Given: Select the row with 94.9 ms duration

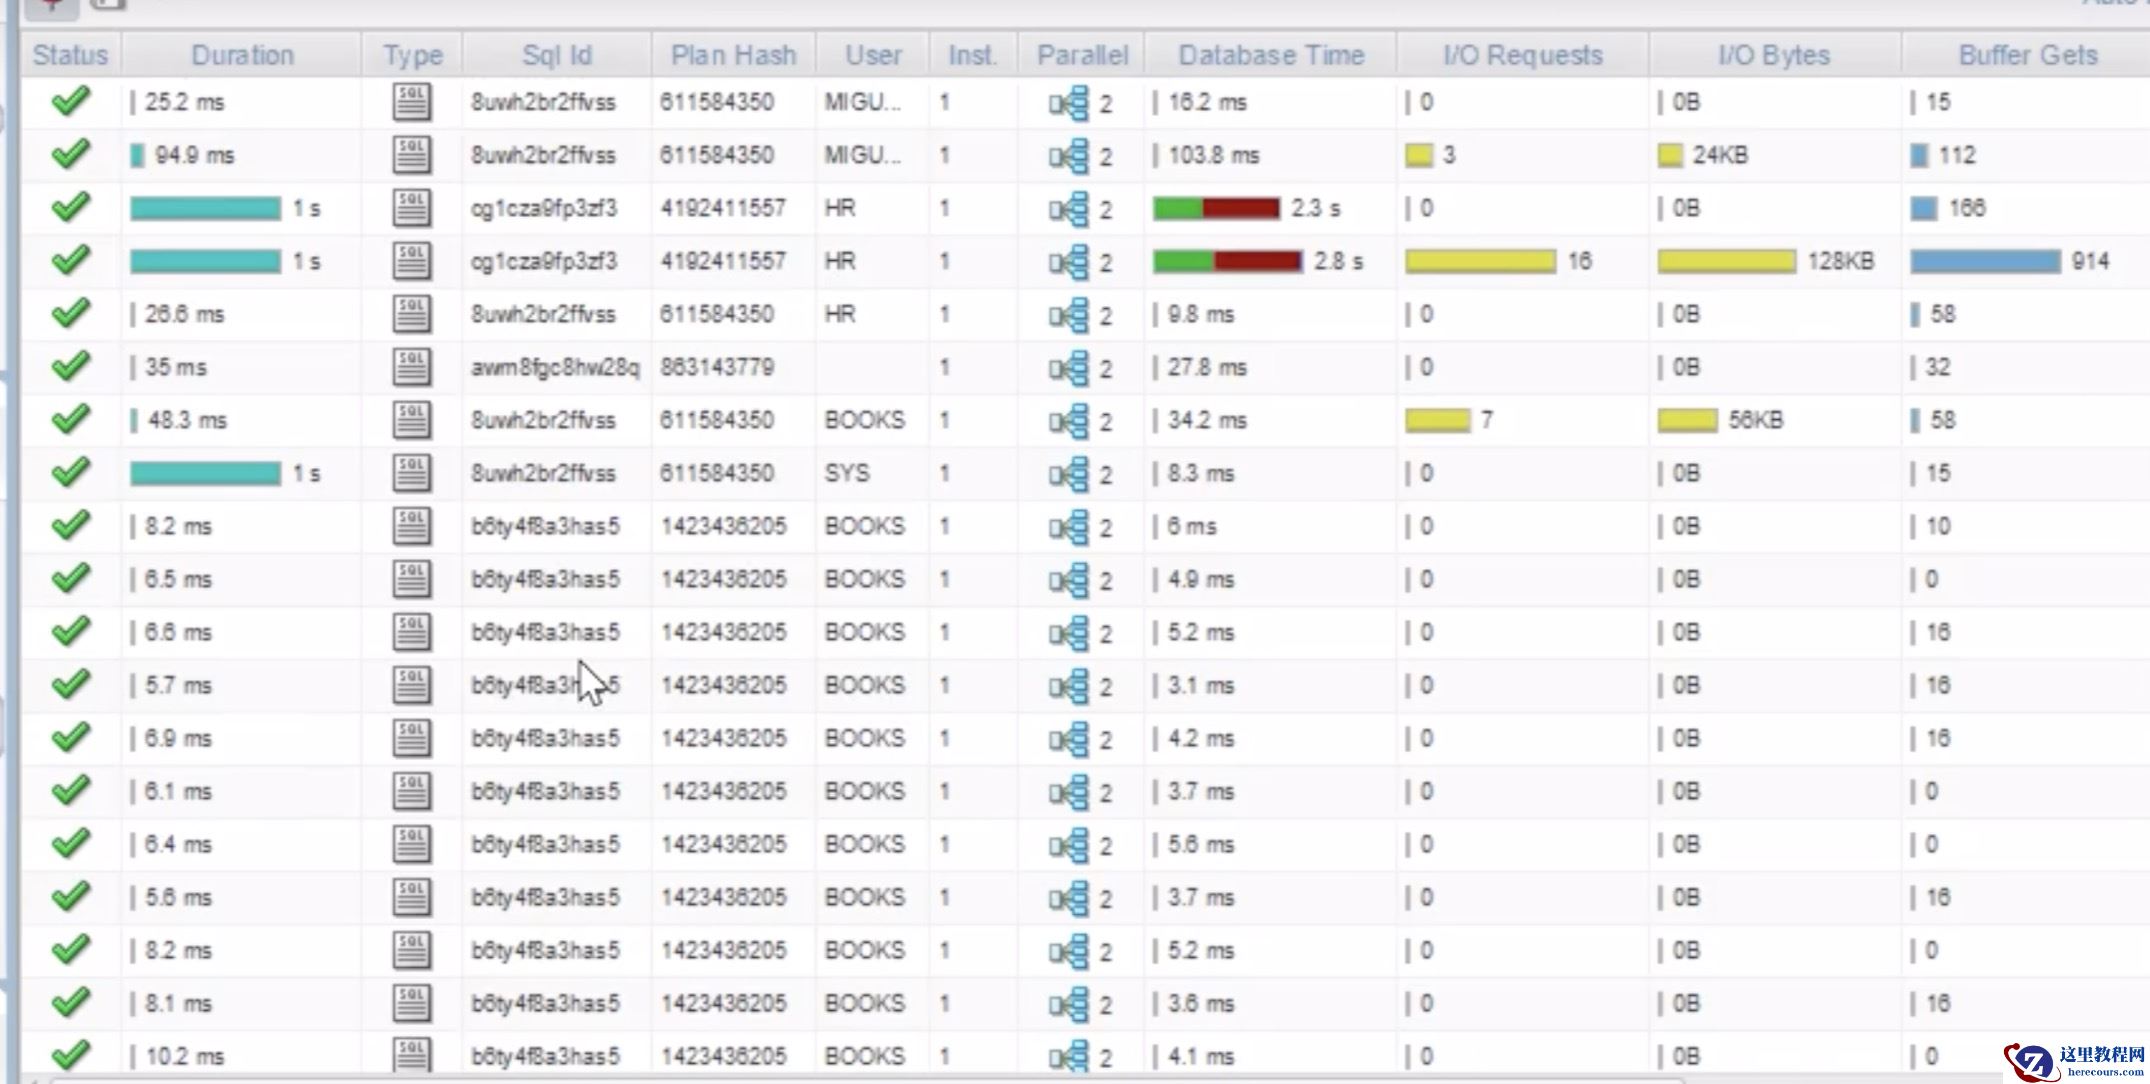Looking at the screenshot, I should [x=194, y=155].
